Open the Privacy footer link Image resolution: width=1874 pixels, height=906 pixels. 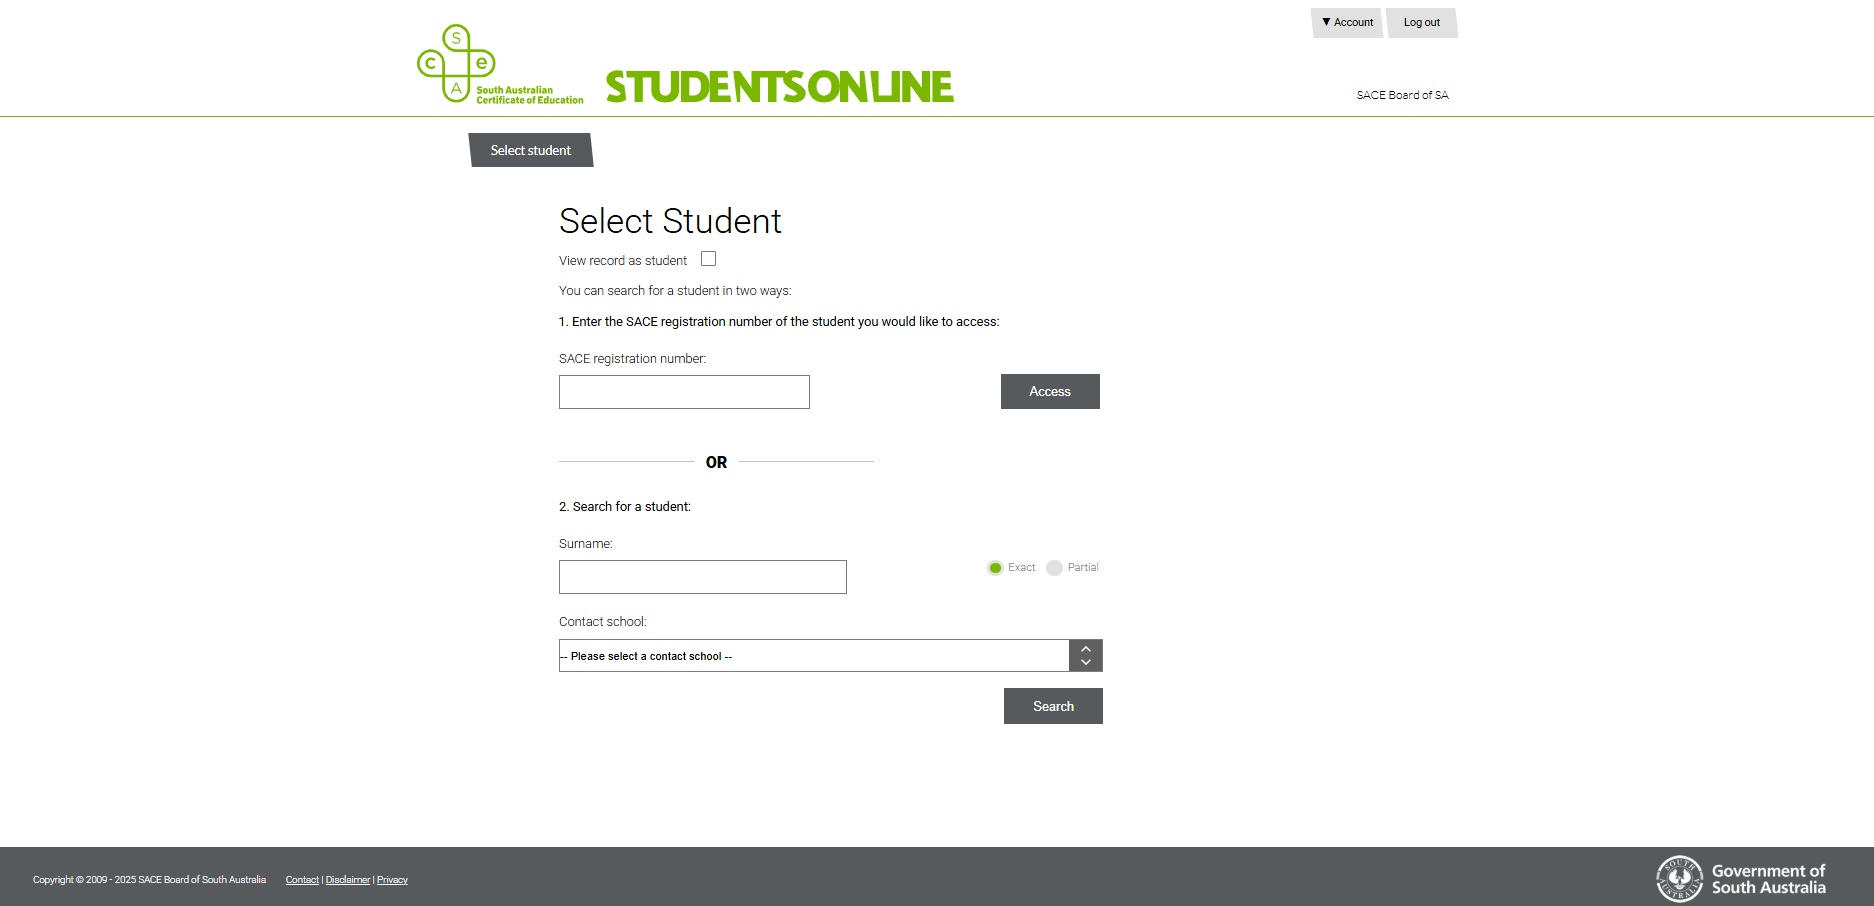tap(392, 880)
